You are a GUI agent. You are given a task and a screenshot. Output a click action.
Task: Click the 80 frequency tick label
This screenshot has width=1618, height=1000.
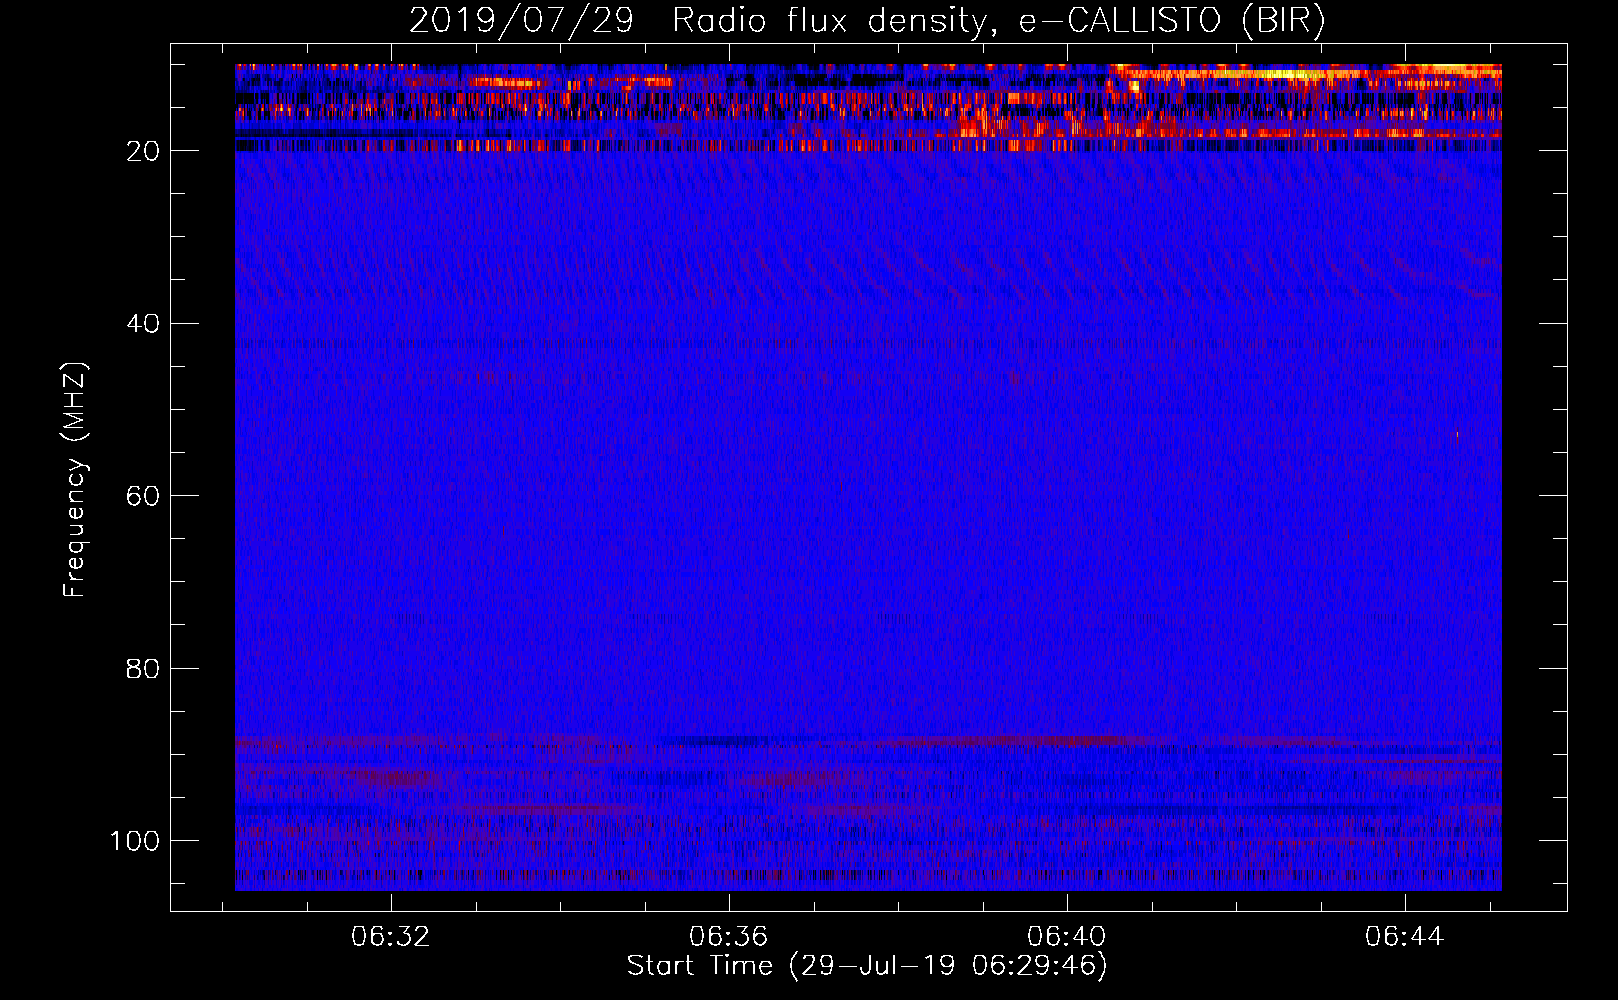(143, 668)
